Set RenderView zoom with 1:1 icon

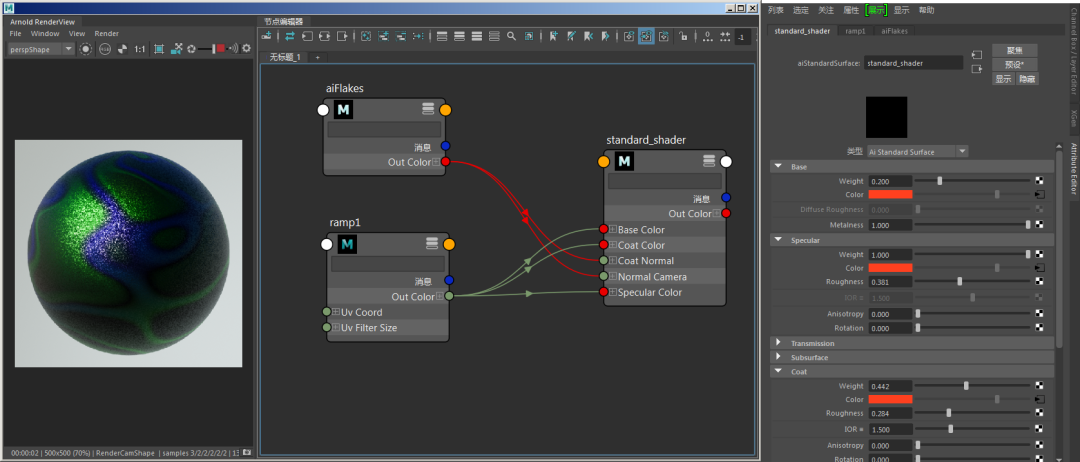tap(140, 49)
